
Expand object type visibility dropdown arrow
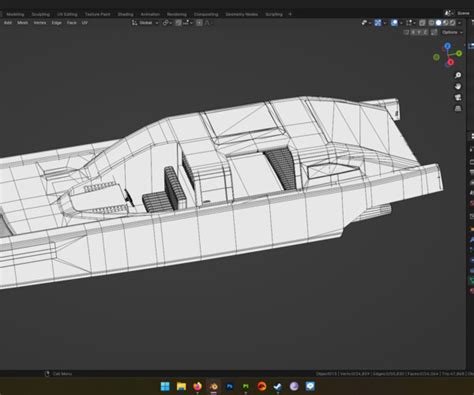coord(370,23)
